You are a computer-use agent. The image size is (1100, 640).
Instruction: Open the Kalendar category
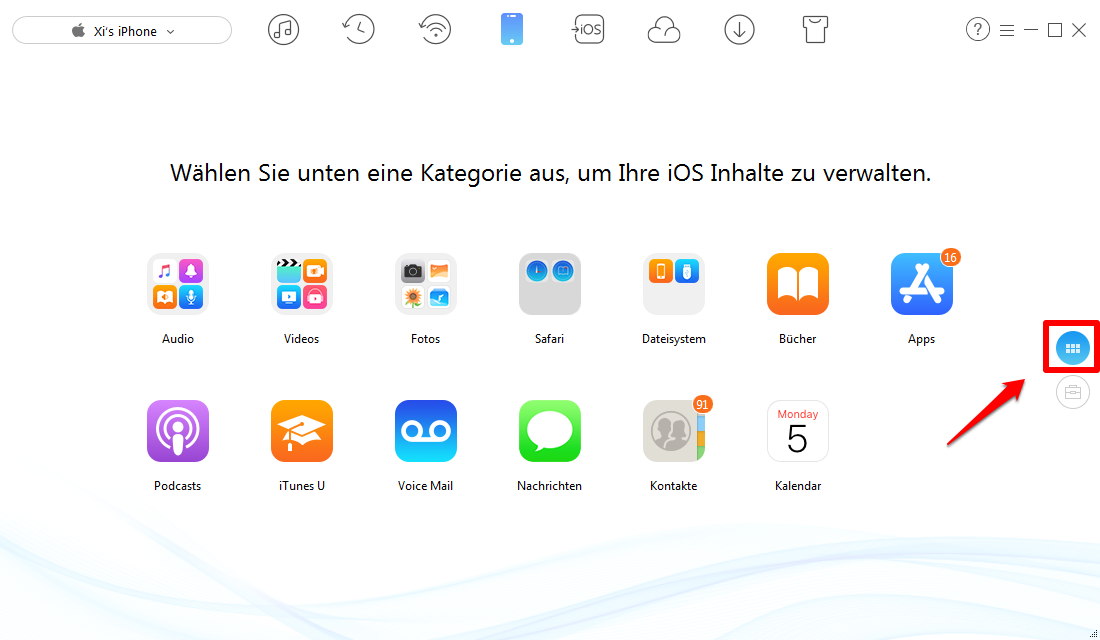coord(798,431)
